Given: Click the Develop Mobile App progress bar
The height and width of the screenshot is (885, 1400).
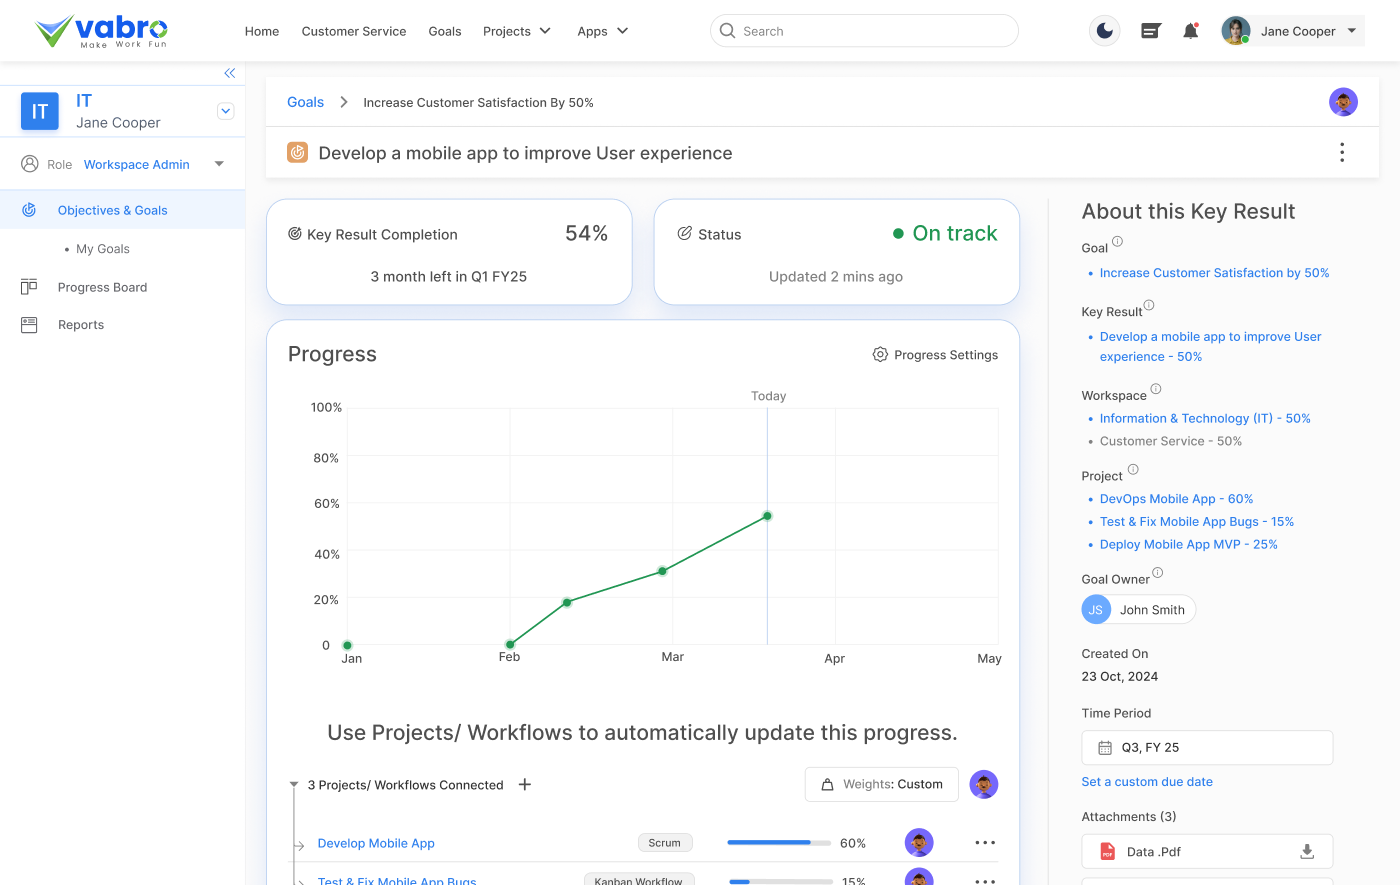Looking at the screenshot, I should (779, 843).
